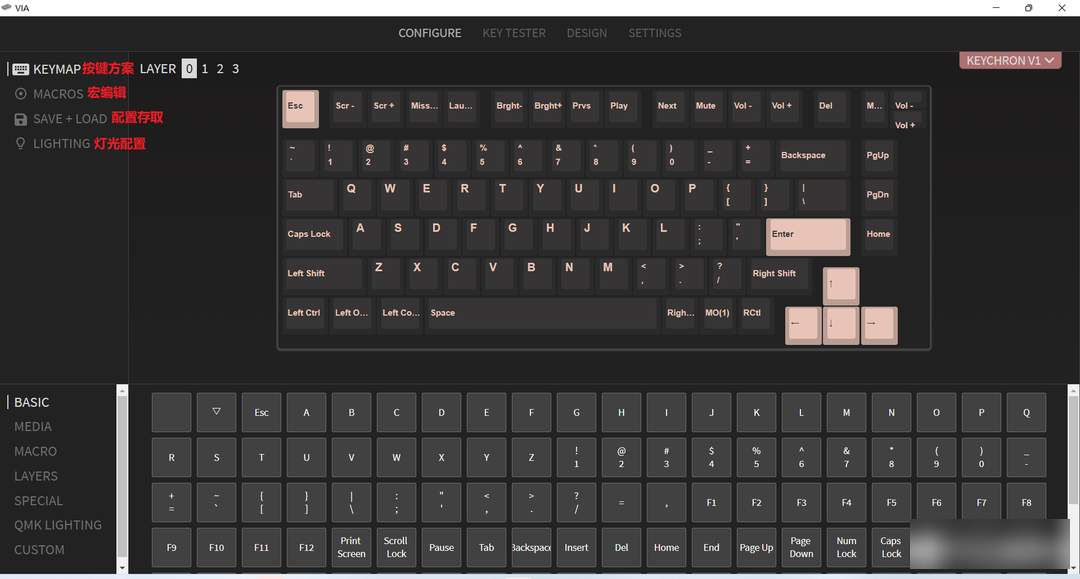Screen dimensions: 1080x579
Task: Minimize the VIA window
Action: [x=996, y=8]
